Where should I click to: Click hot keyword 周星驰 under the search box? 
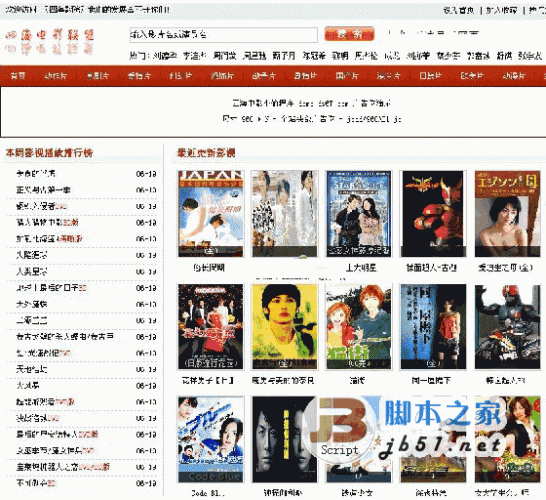coord(255,56)
